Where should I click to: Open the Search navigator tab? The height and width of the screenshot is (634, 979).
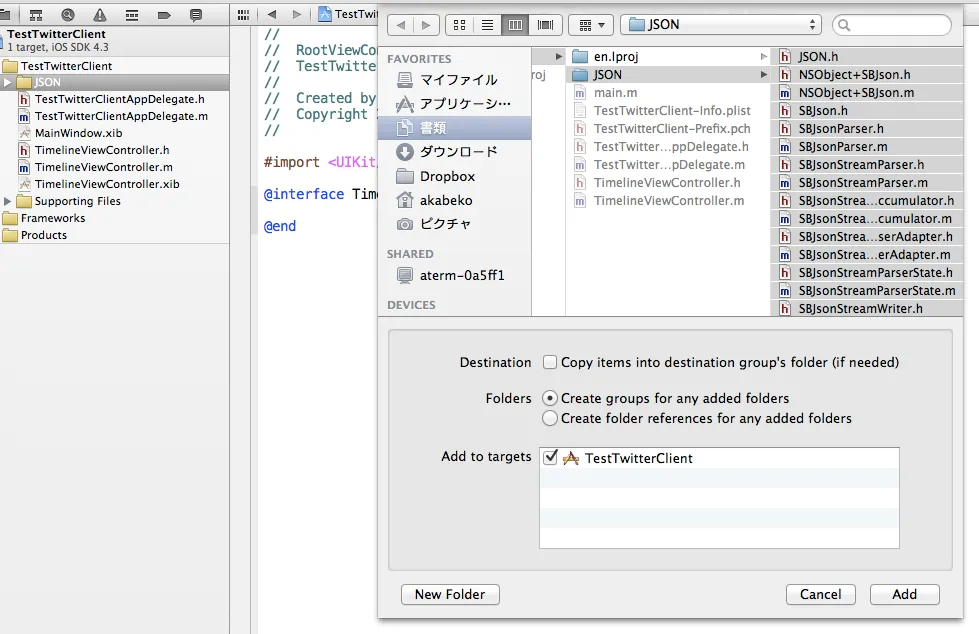point(68,15)
